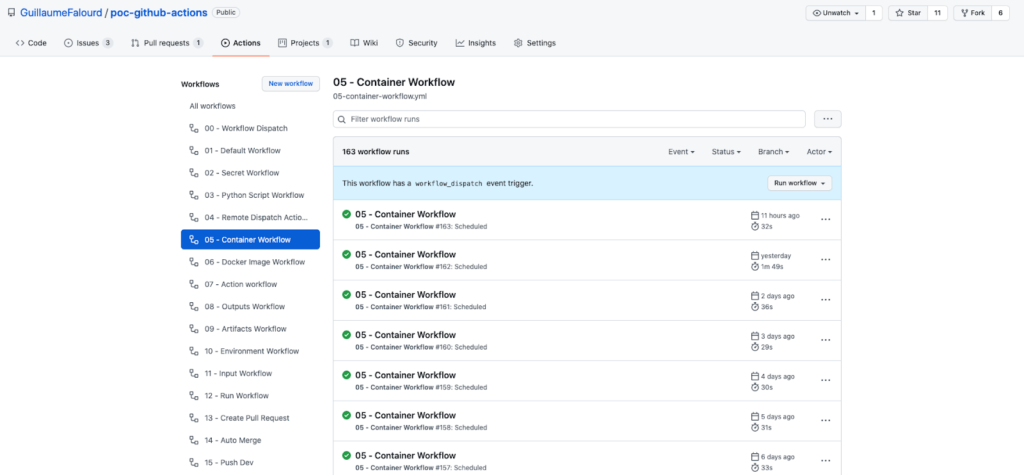Click the New workflow button
Viewport: 1024px width, 475px height.
click(291, 84)
